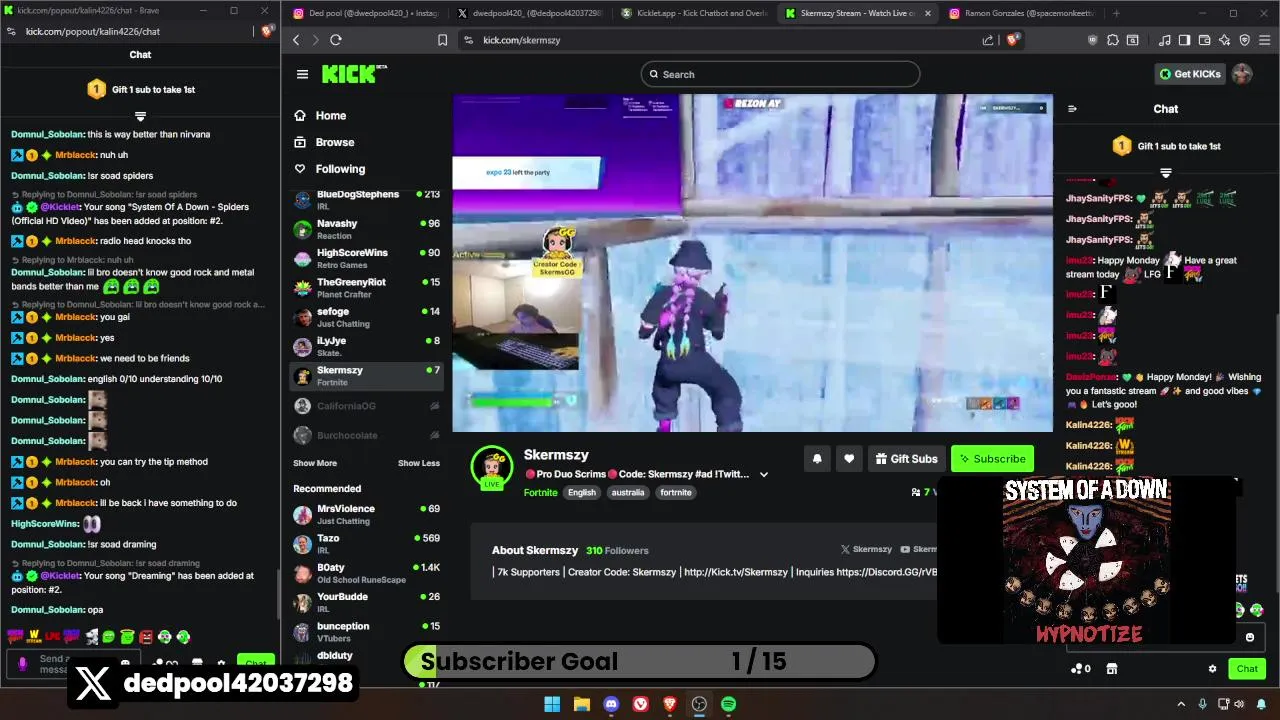Open Navashy channel in Following list
The height and width of the screenshot is (720, 1280).
tap(366, 229)
